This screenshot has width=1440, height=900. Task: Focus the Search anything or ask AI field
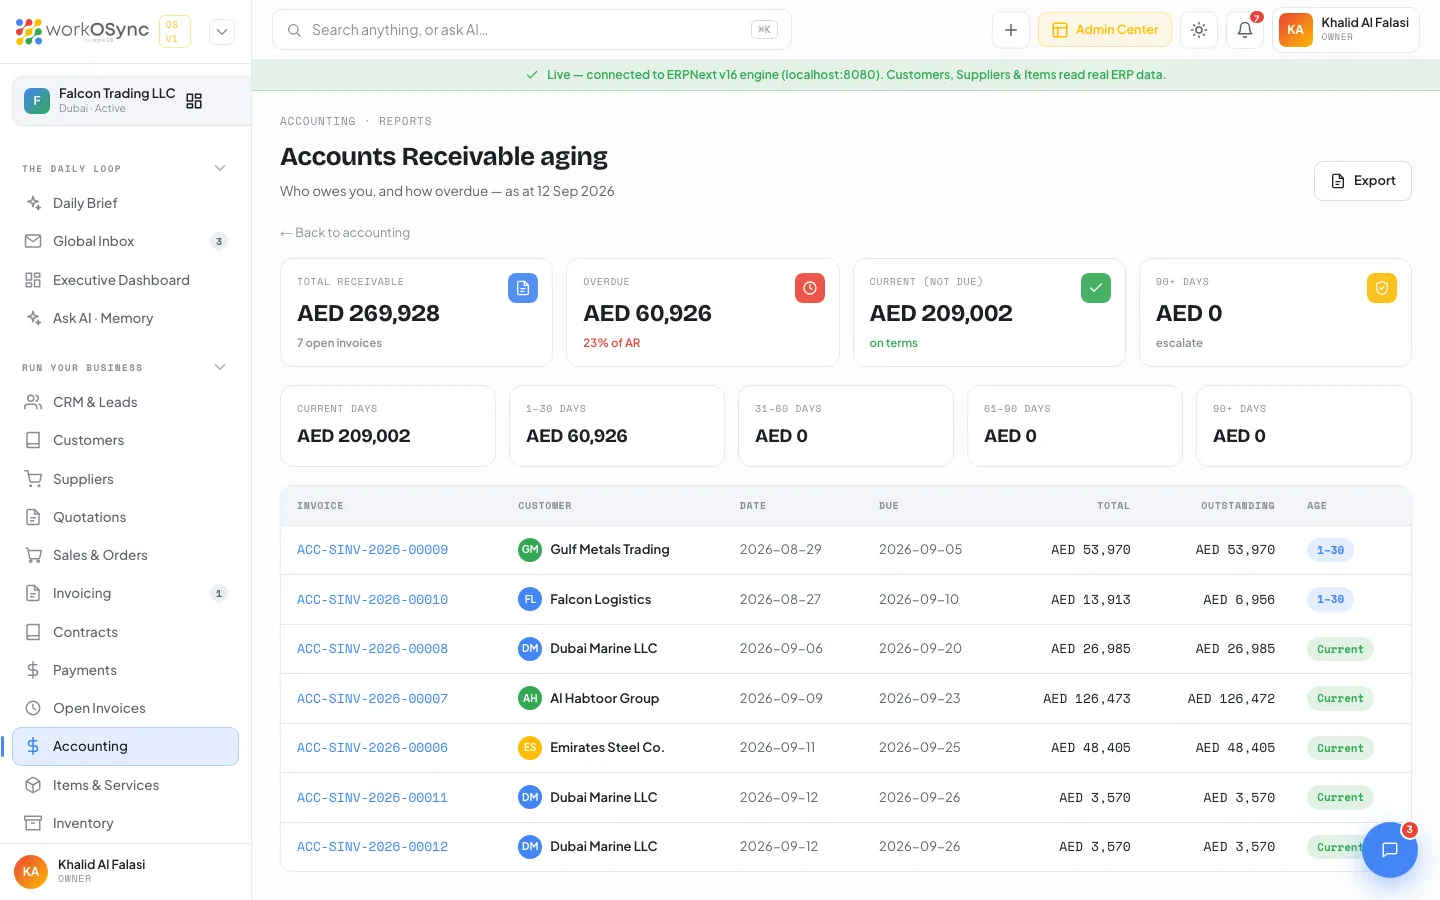coord(532,30)
